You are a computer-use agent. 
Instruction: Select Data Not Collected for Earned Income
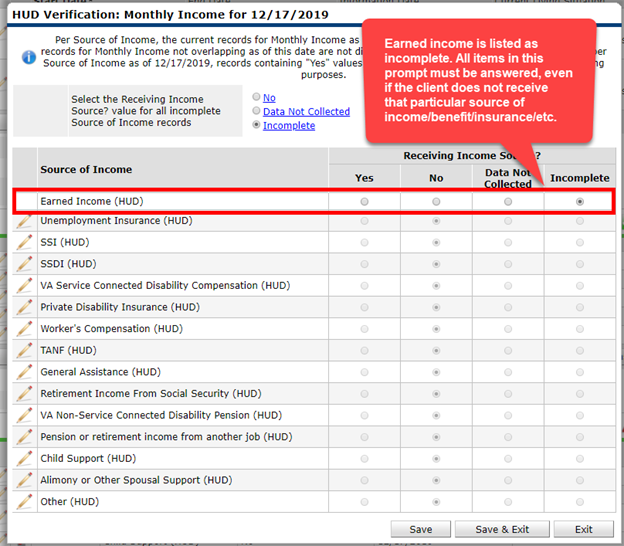tap(508, 201)
